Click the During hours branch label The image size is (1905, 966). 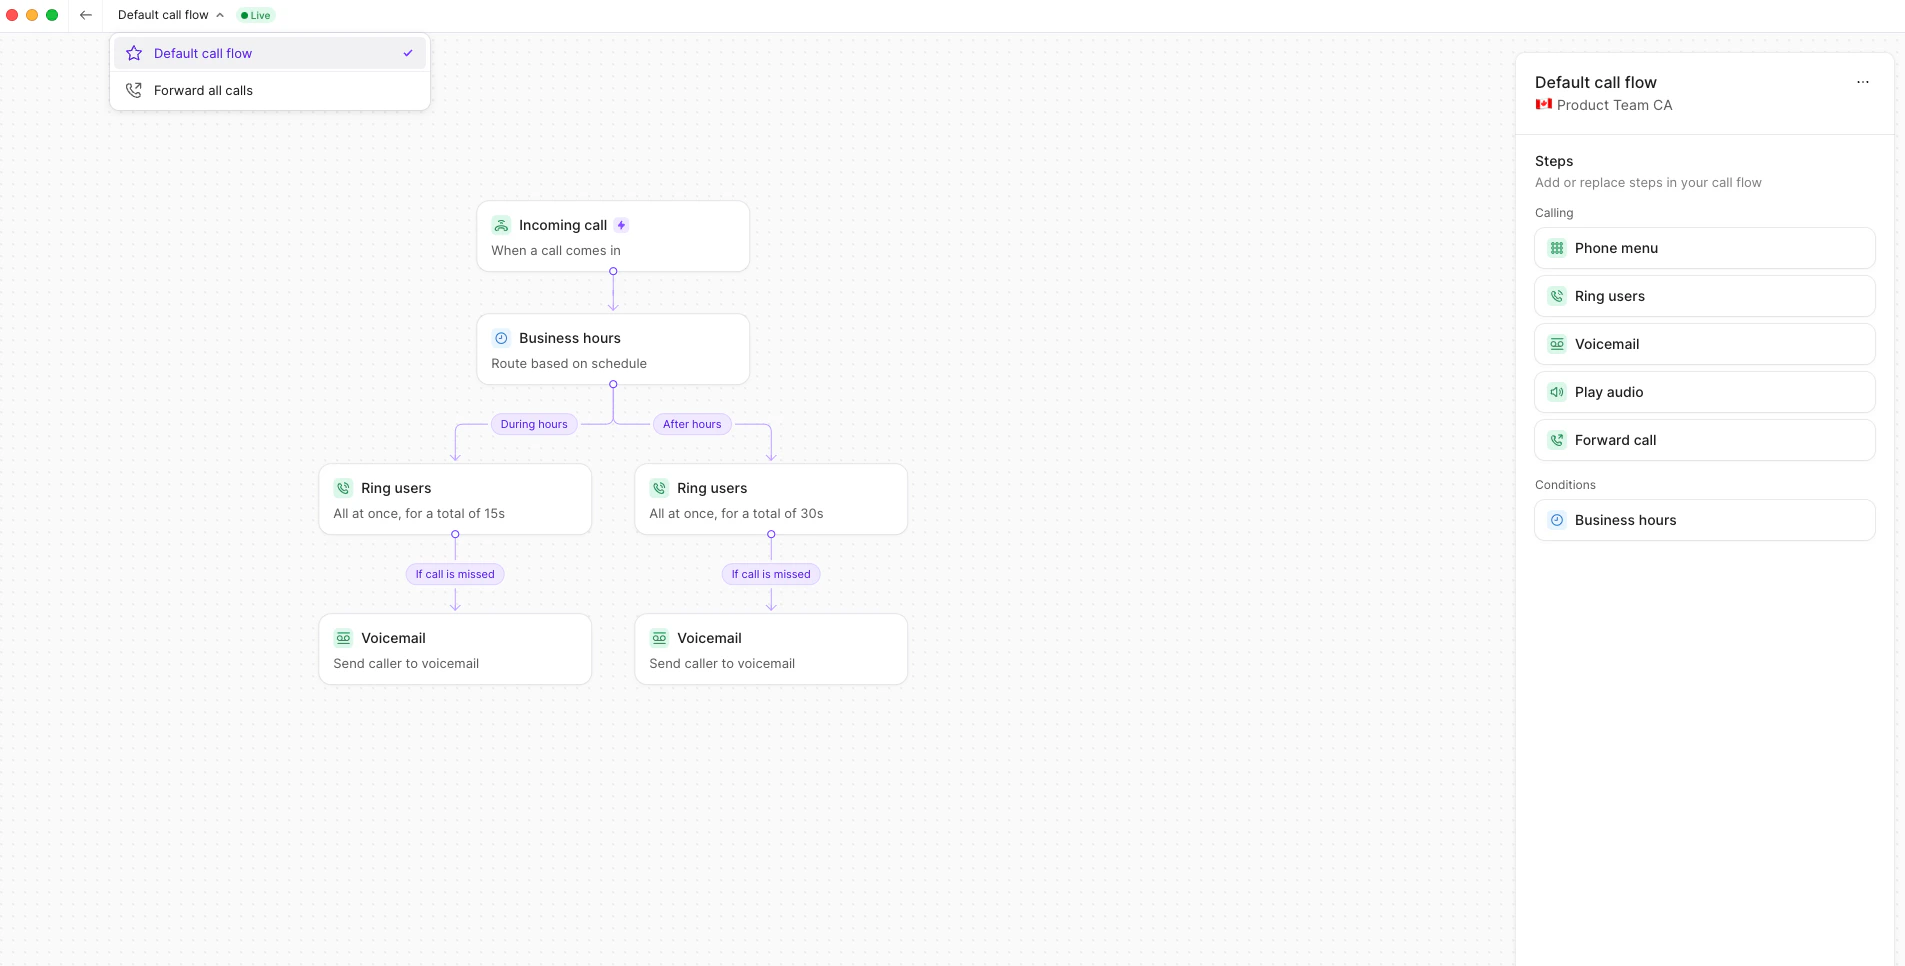534,424
